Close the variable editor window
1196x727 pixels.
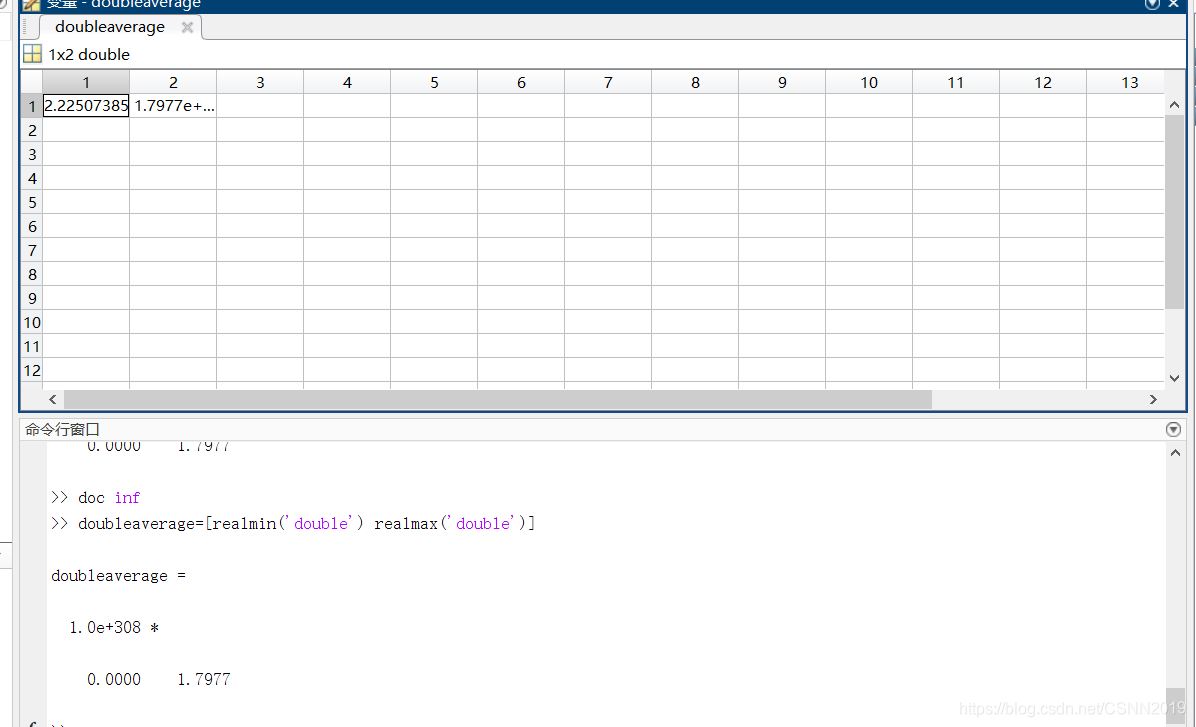point(1174,4)
